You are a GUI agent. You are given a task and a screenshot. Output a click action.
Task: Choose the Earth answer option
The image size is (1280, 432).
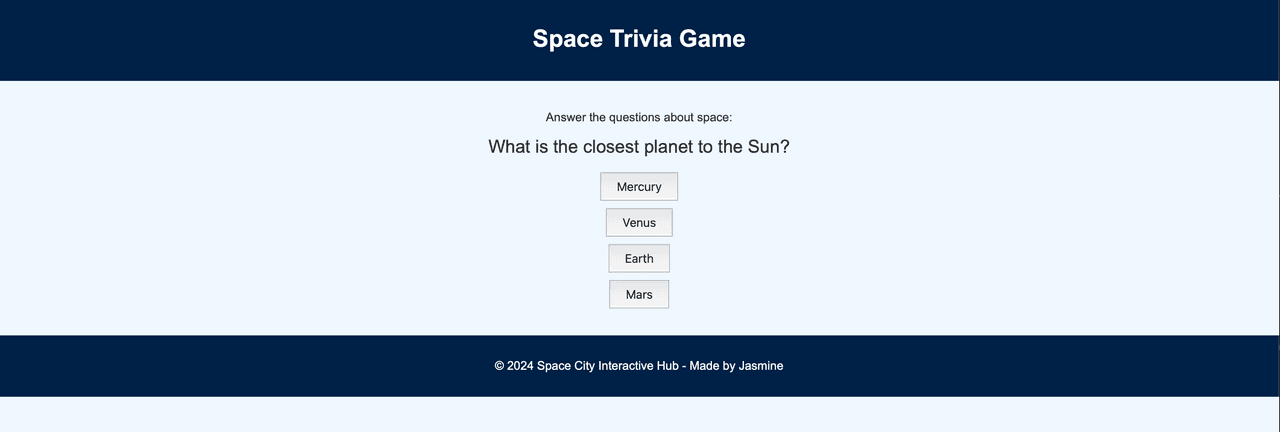tap(639, 259)
